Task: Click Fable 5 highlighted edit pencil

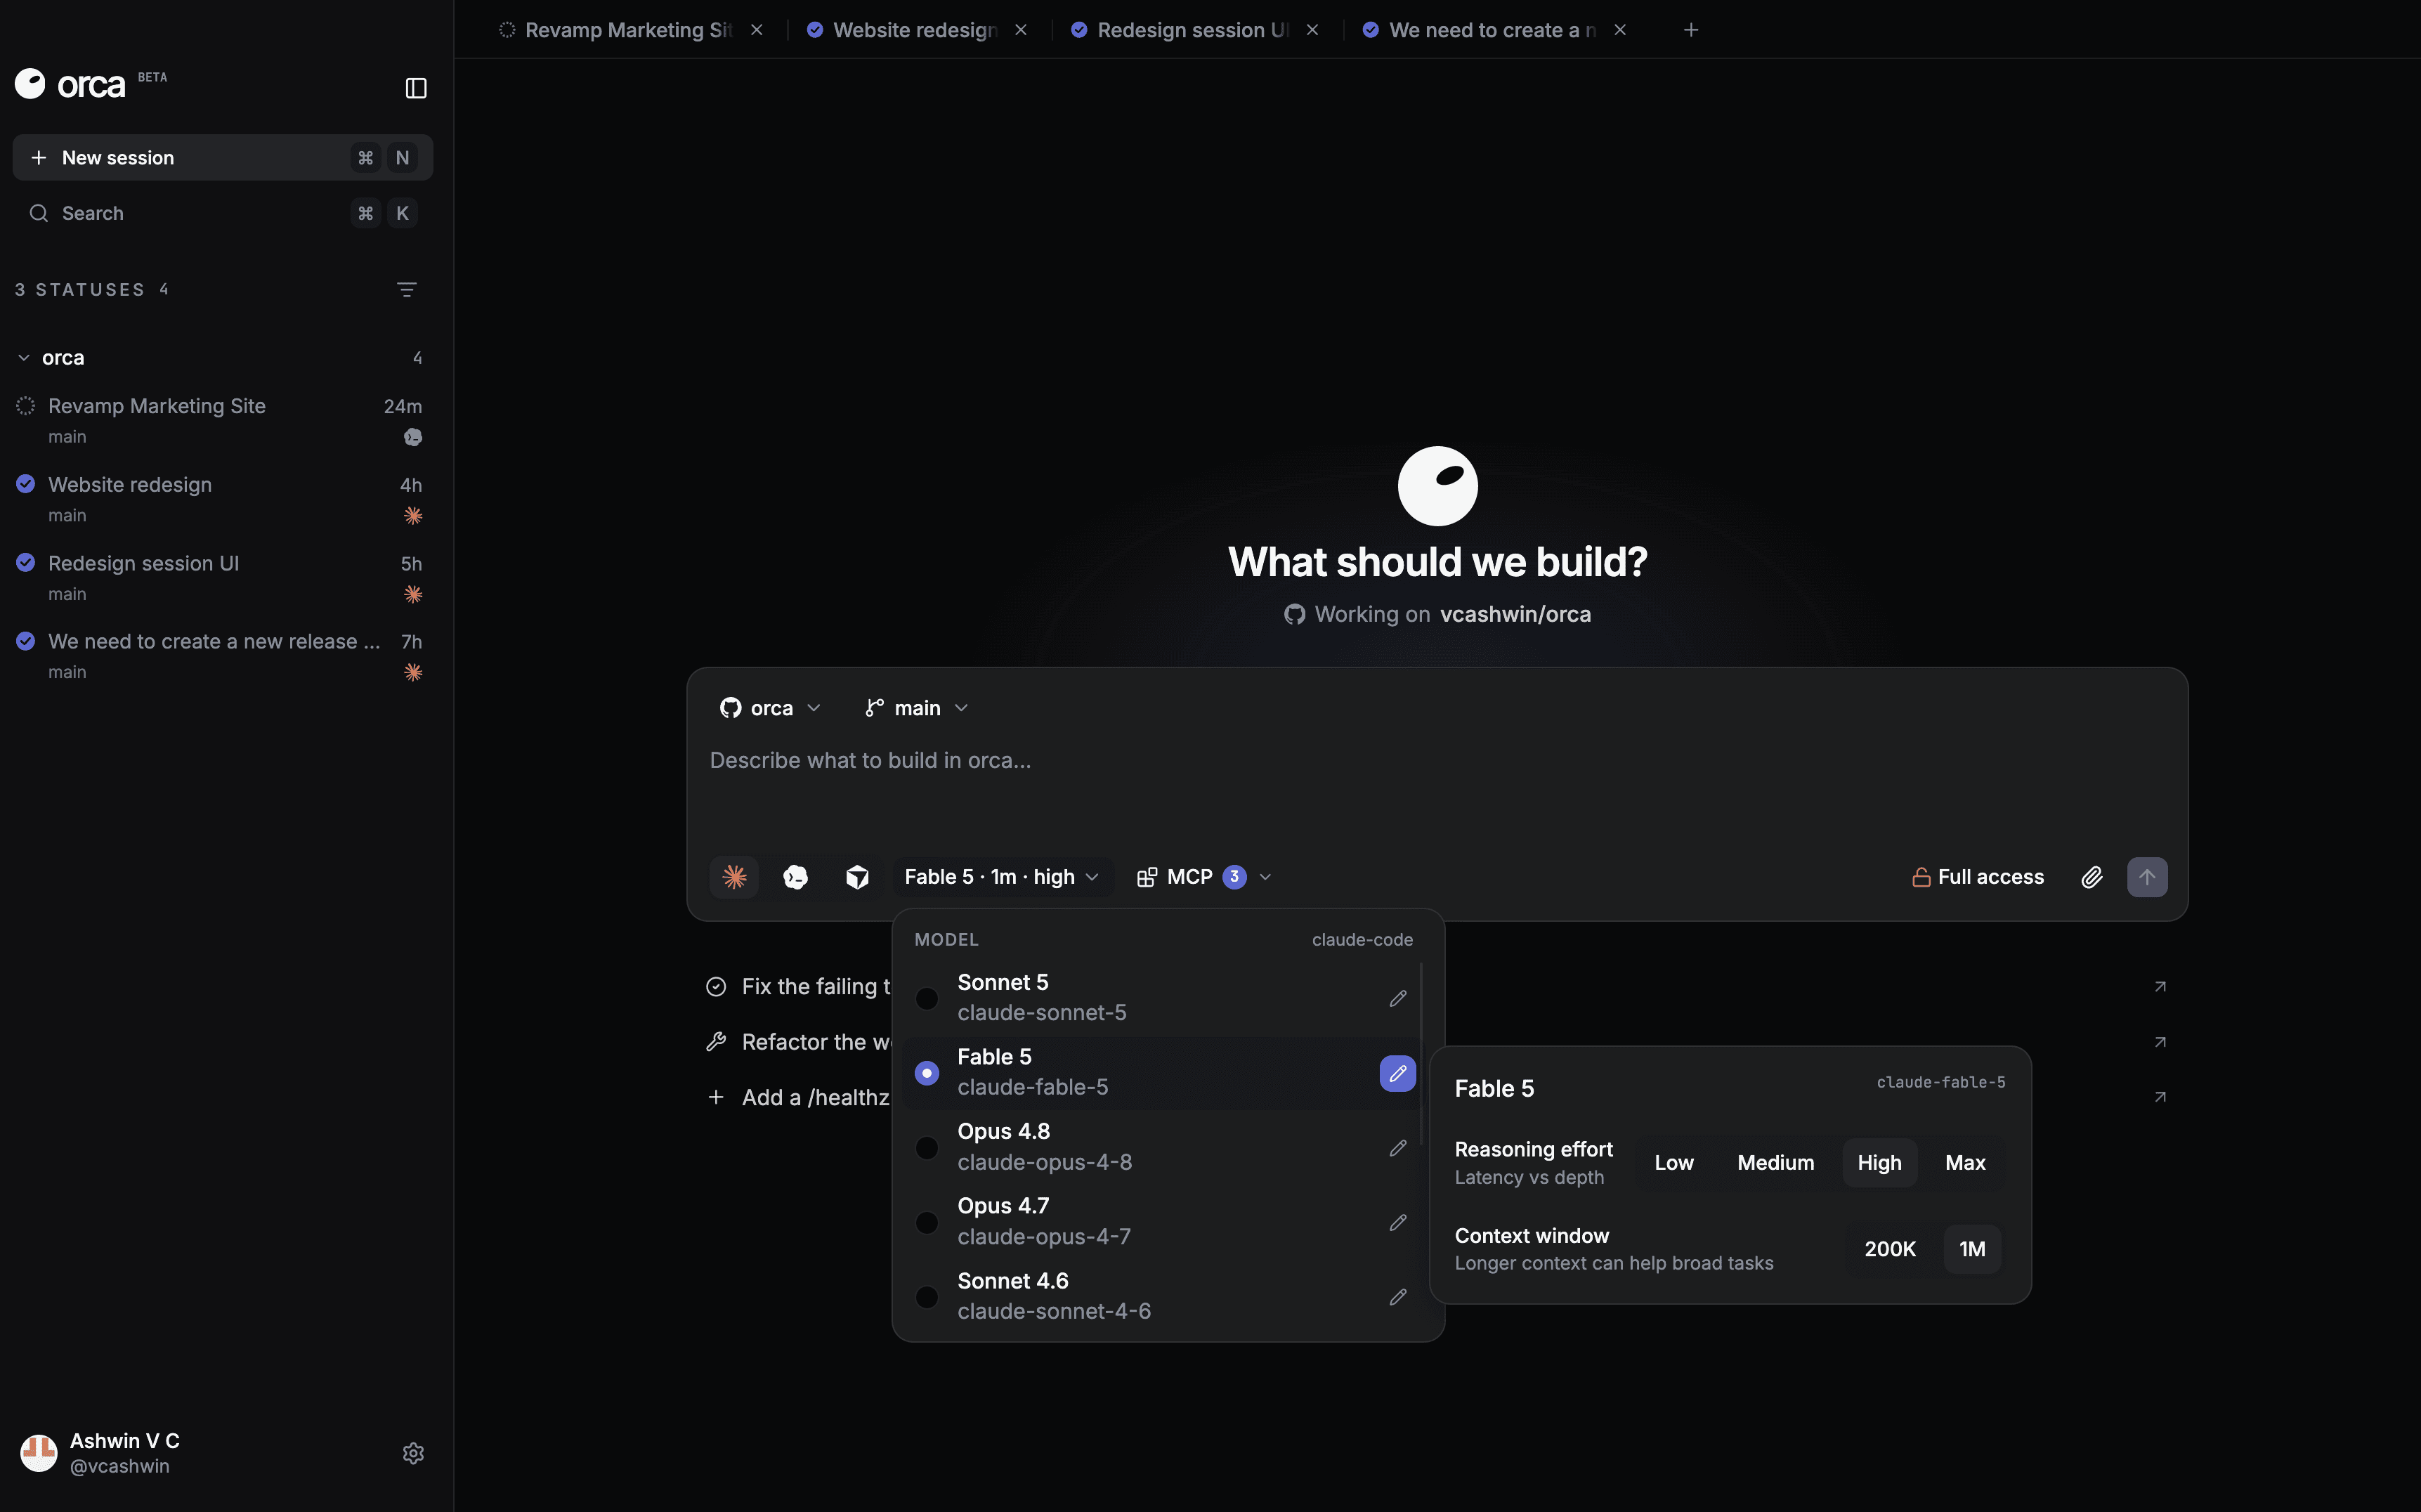Action: click(x=1398, y=1073)
